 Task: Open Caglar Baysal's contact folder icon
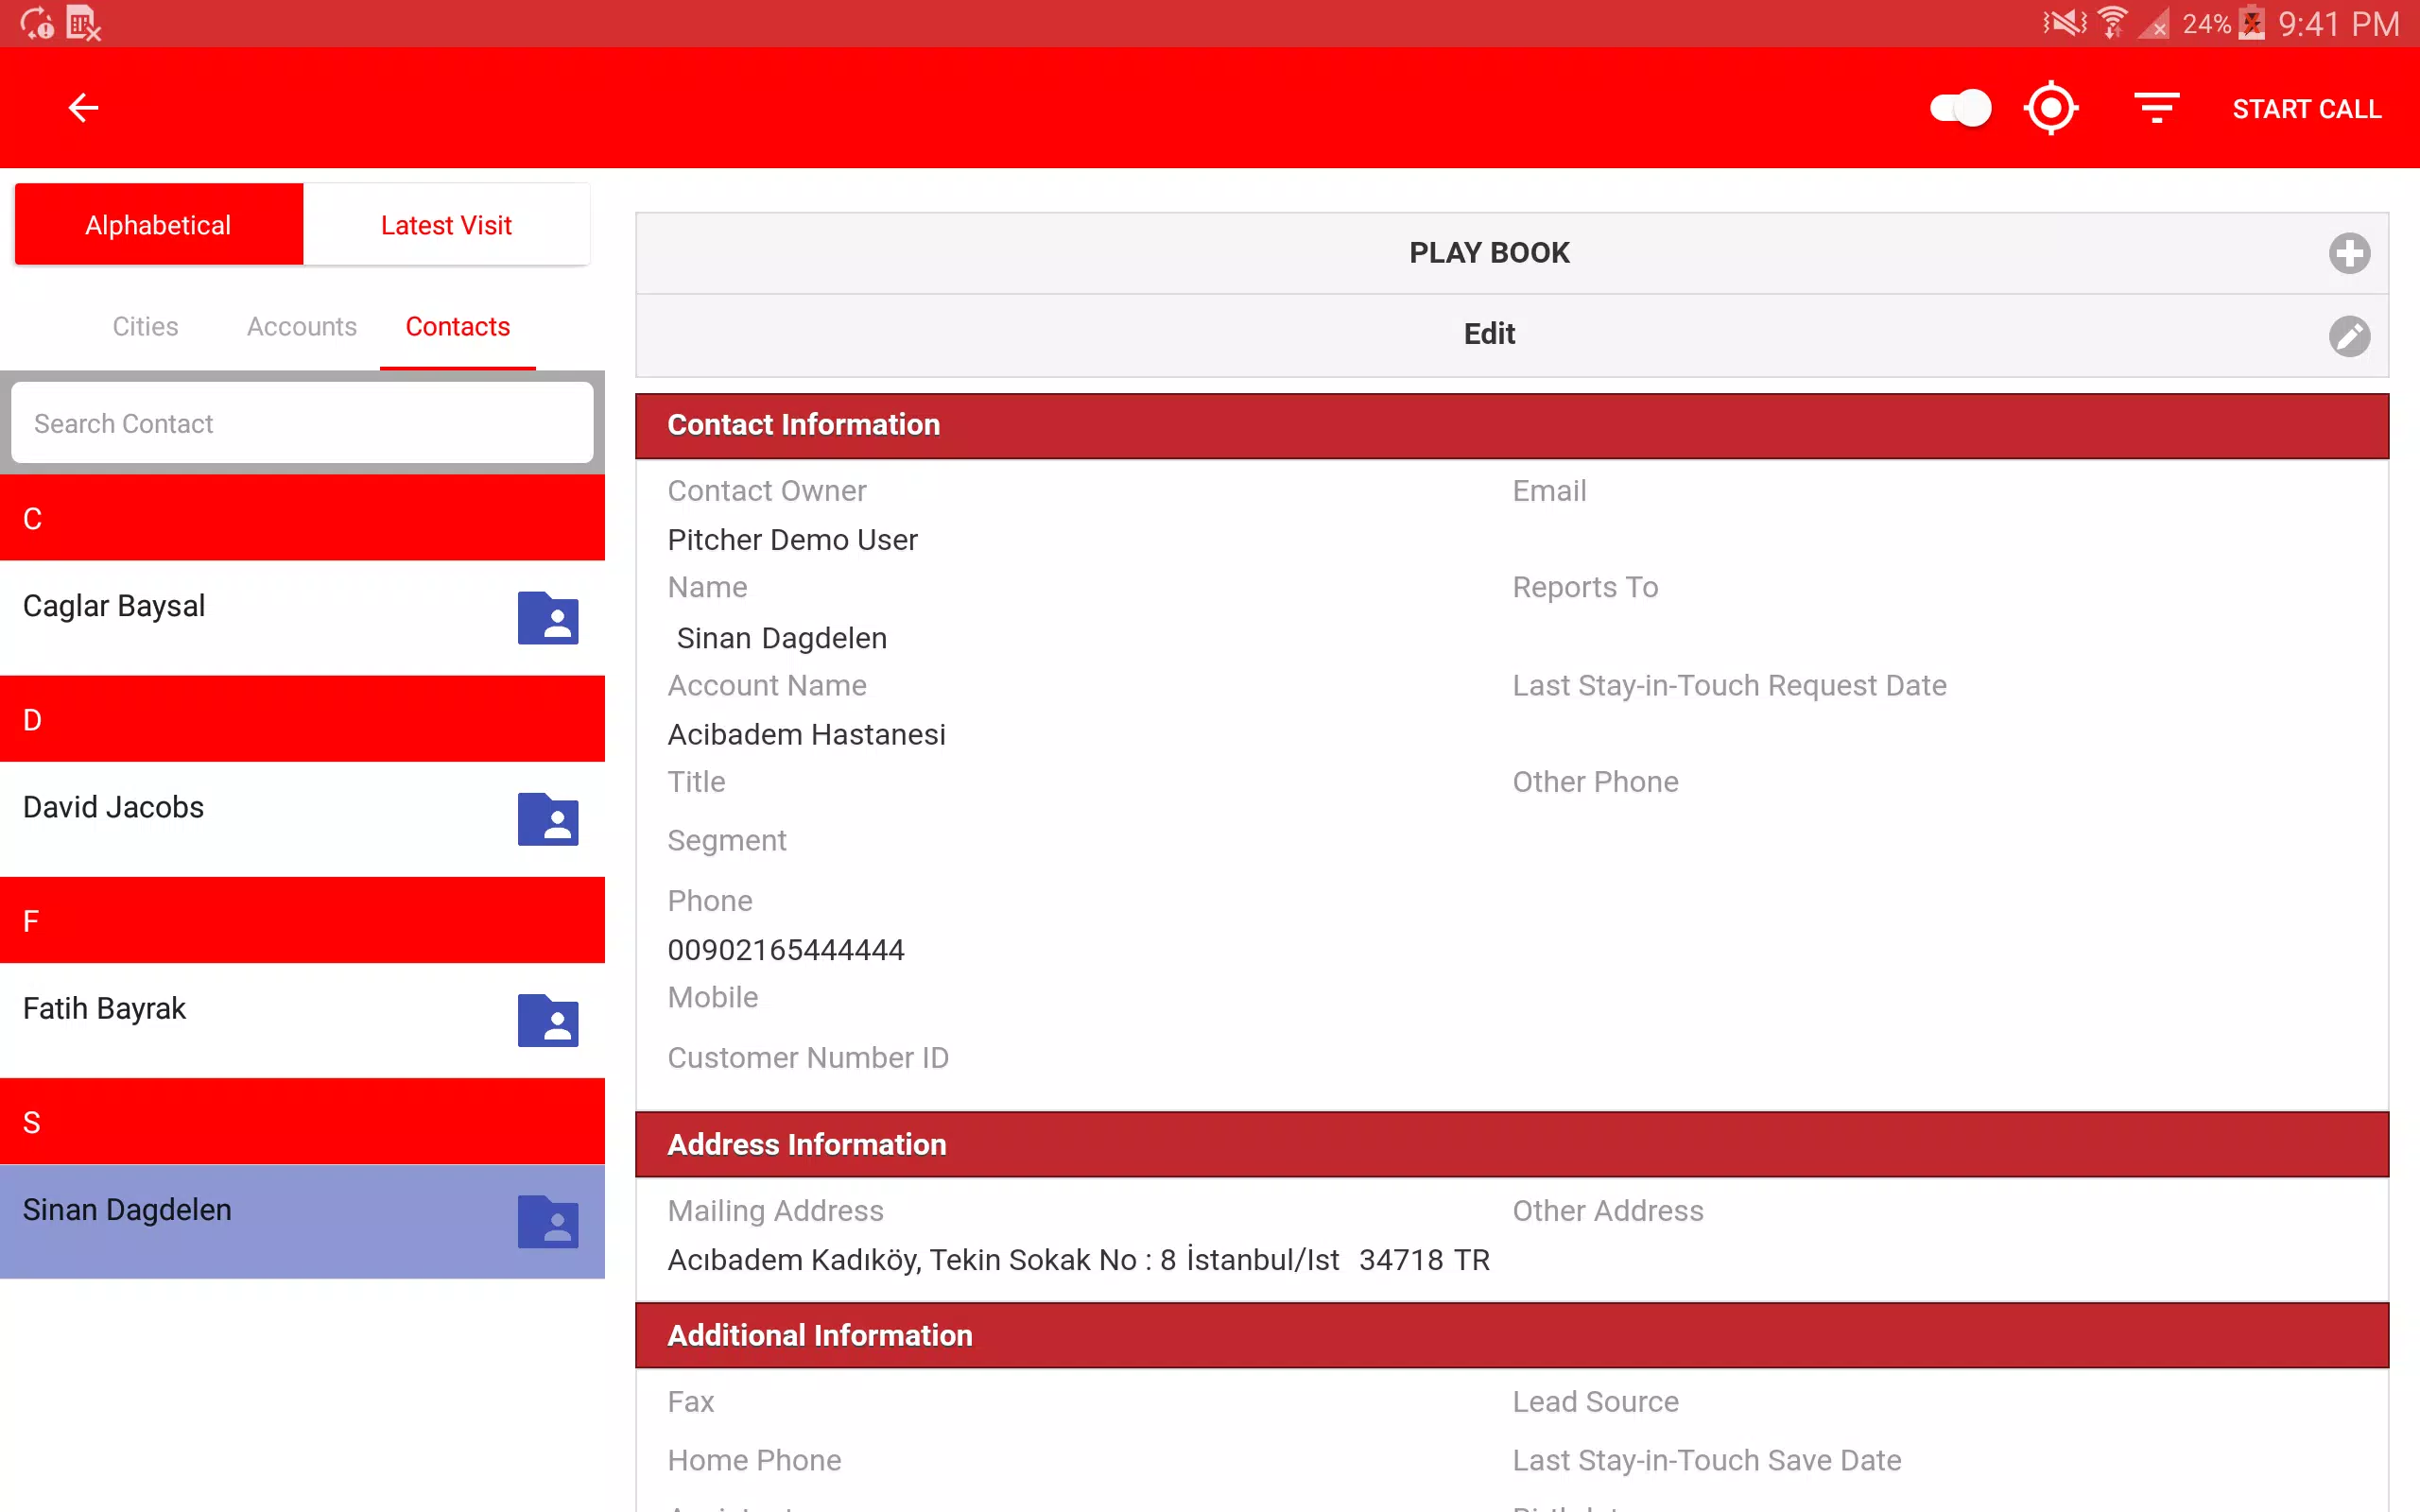[x=548, y=618]
